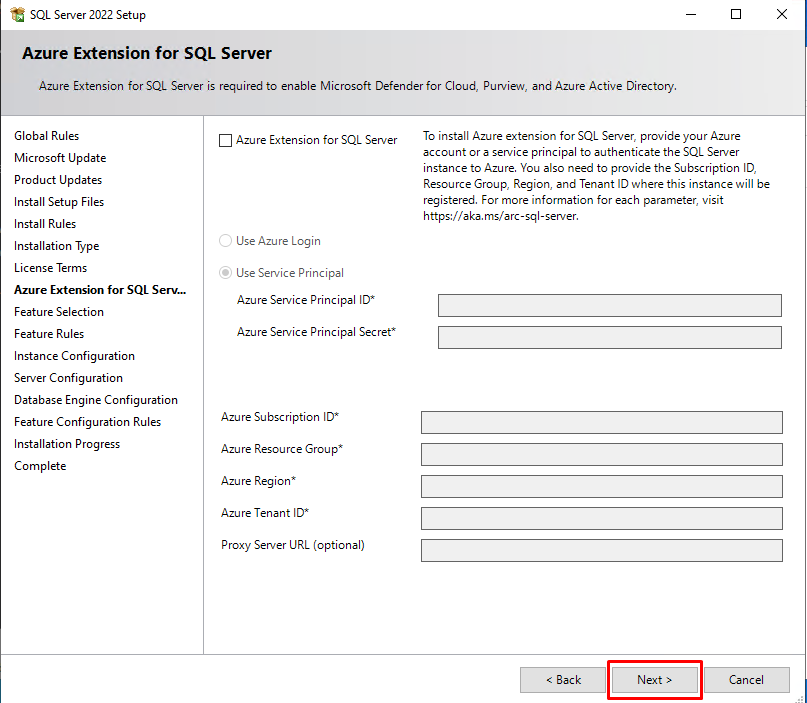This screenshot has height=703, width=807.
Task: Maximize the setup window
Action: pos(736,15)
